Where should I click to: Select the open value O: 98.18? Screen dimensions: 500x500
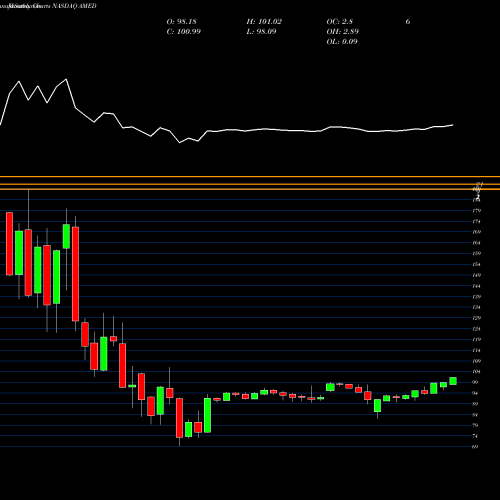point(182,22)
